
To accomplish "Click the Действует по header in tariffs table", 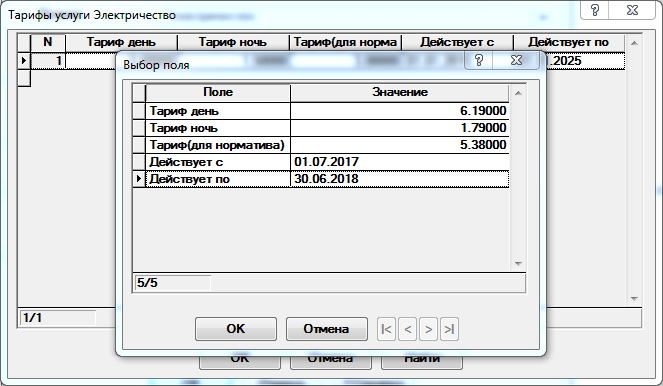I will tap(568, 42).
